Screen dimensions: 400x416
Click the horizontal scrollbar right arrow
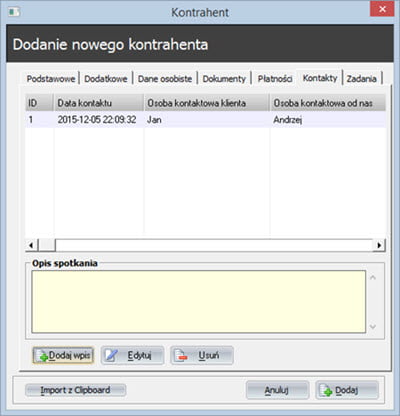(379, 245)
